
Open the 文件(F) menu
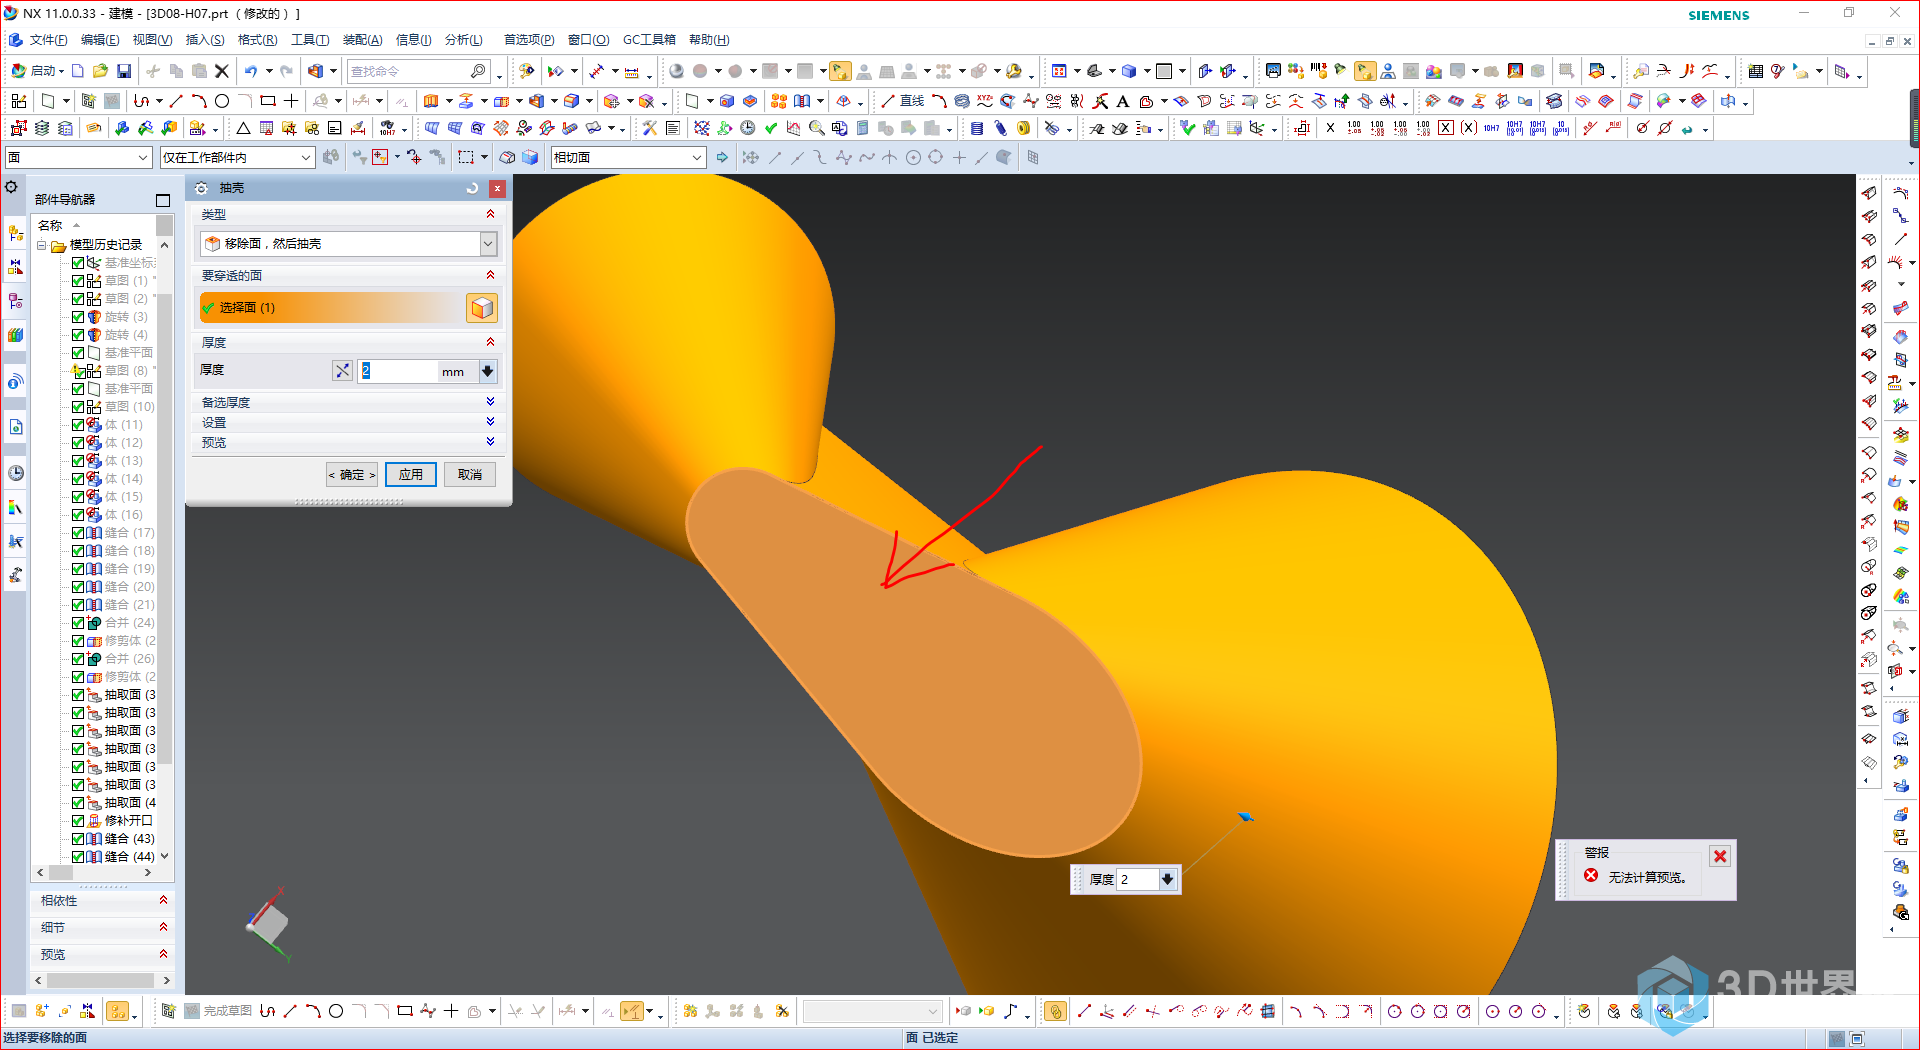click(x=48, y=40)
